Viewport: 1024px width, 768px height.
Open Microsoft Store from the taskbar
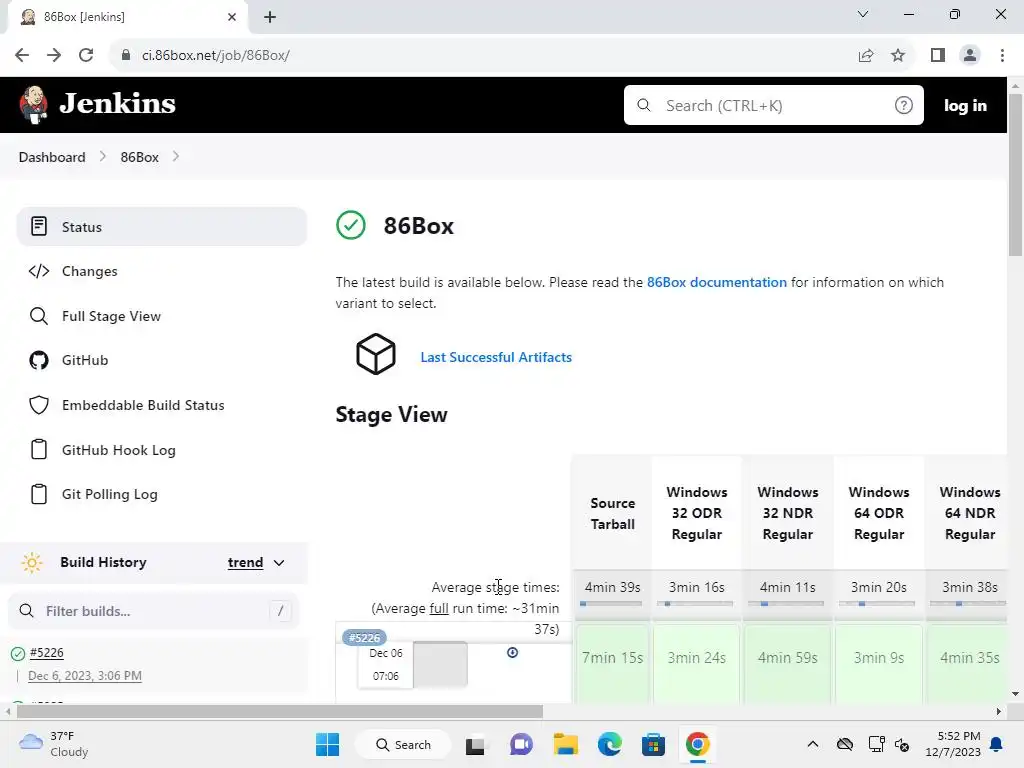point(653,744)
